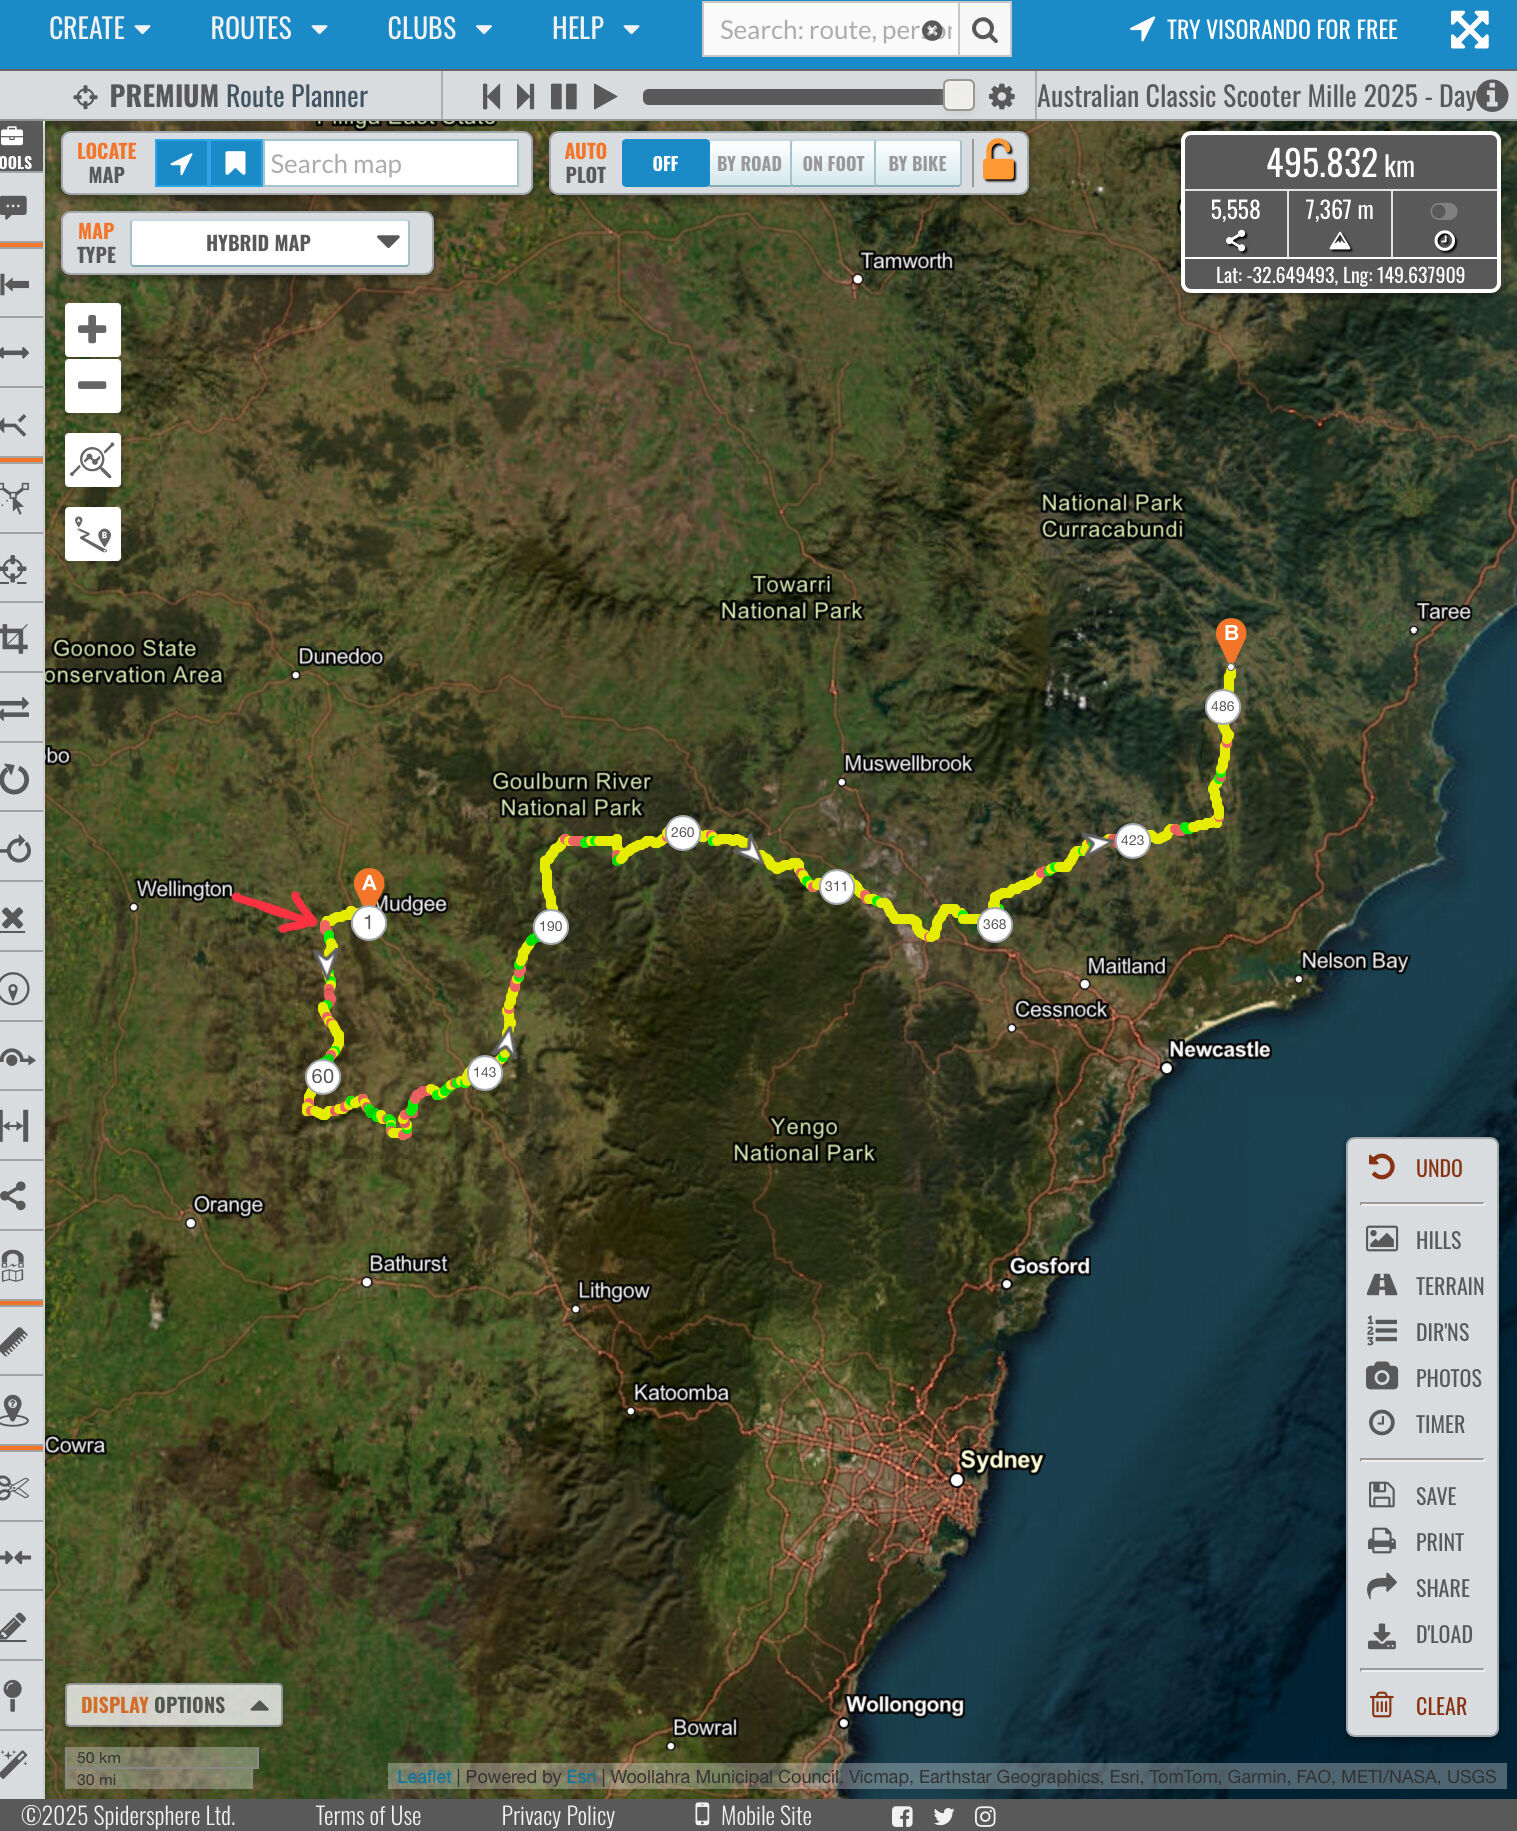1517x1831 pixels.
Task: Click the zoom out minus button
Action: (x=92, y=386)
